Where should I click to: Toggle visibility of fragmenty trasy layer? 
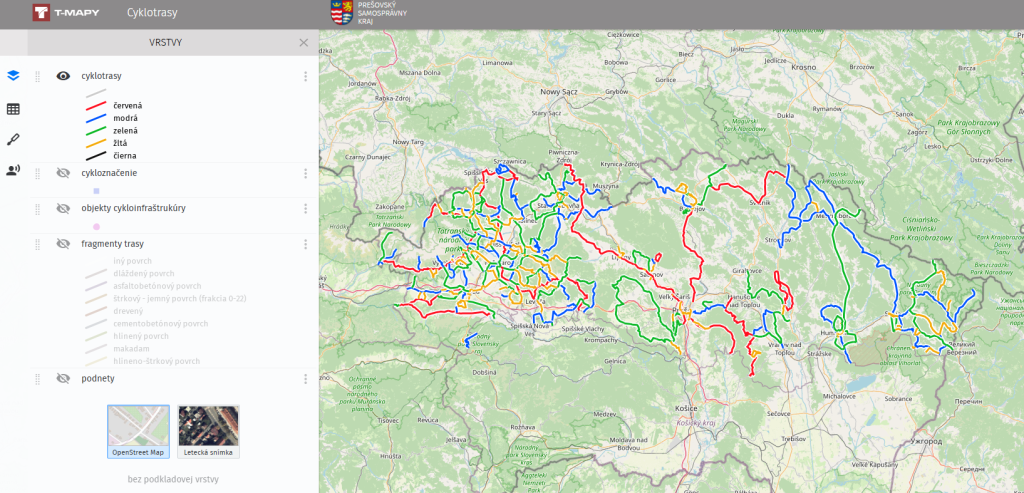[63, 243]
